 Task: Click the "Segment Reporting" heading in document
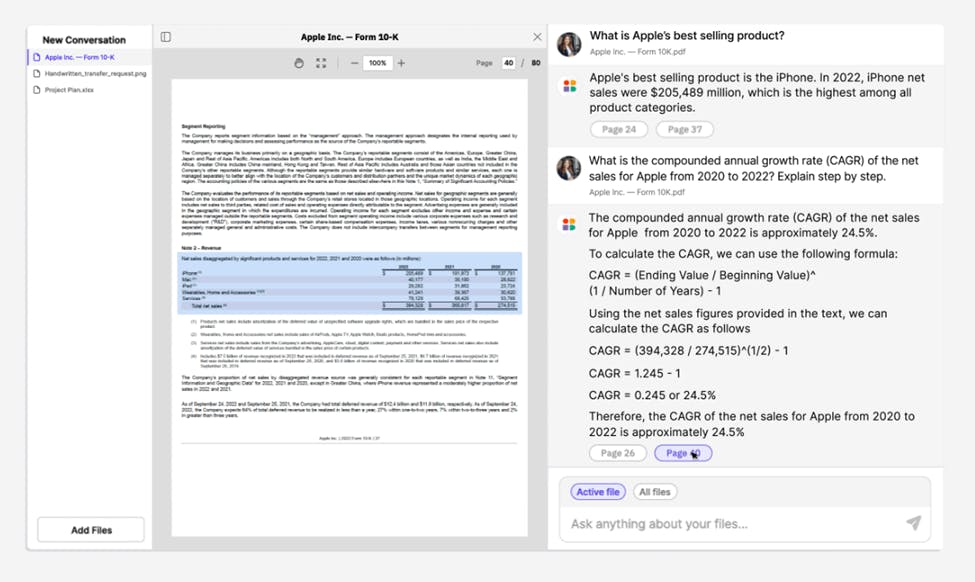(203, 126)
